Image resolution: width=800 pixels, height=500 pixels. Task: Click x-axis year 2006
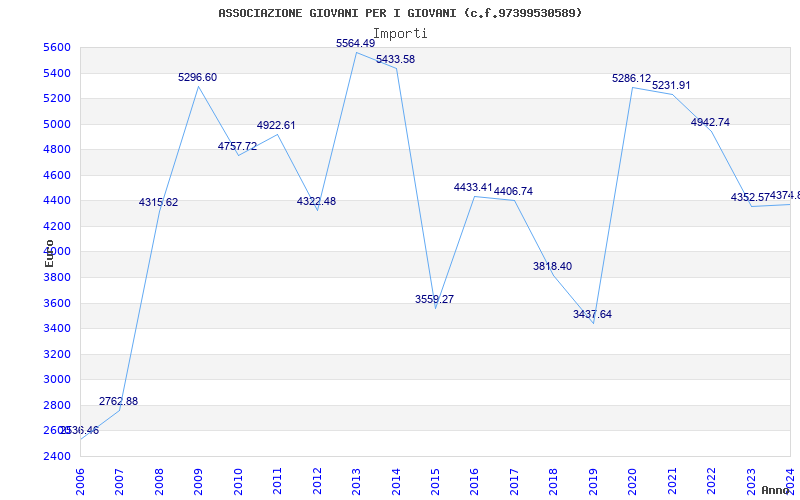(80, 482)
